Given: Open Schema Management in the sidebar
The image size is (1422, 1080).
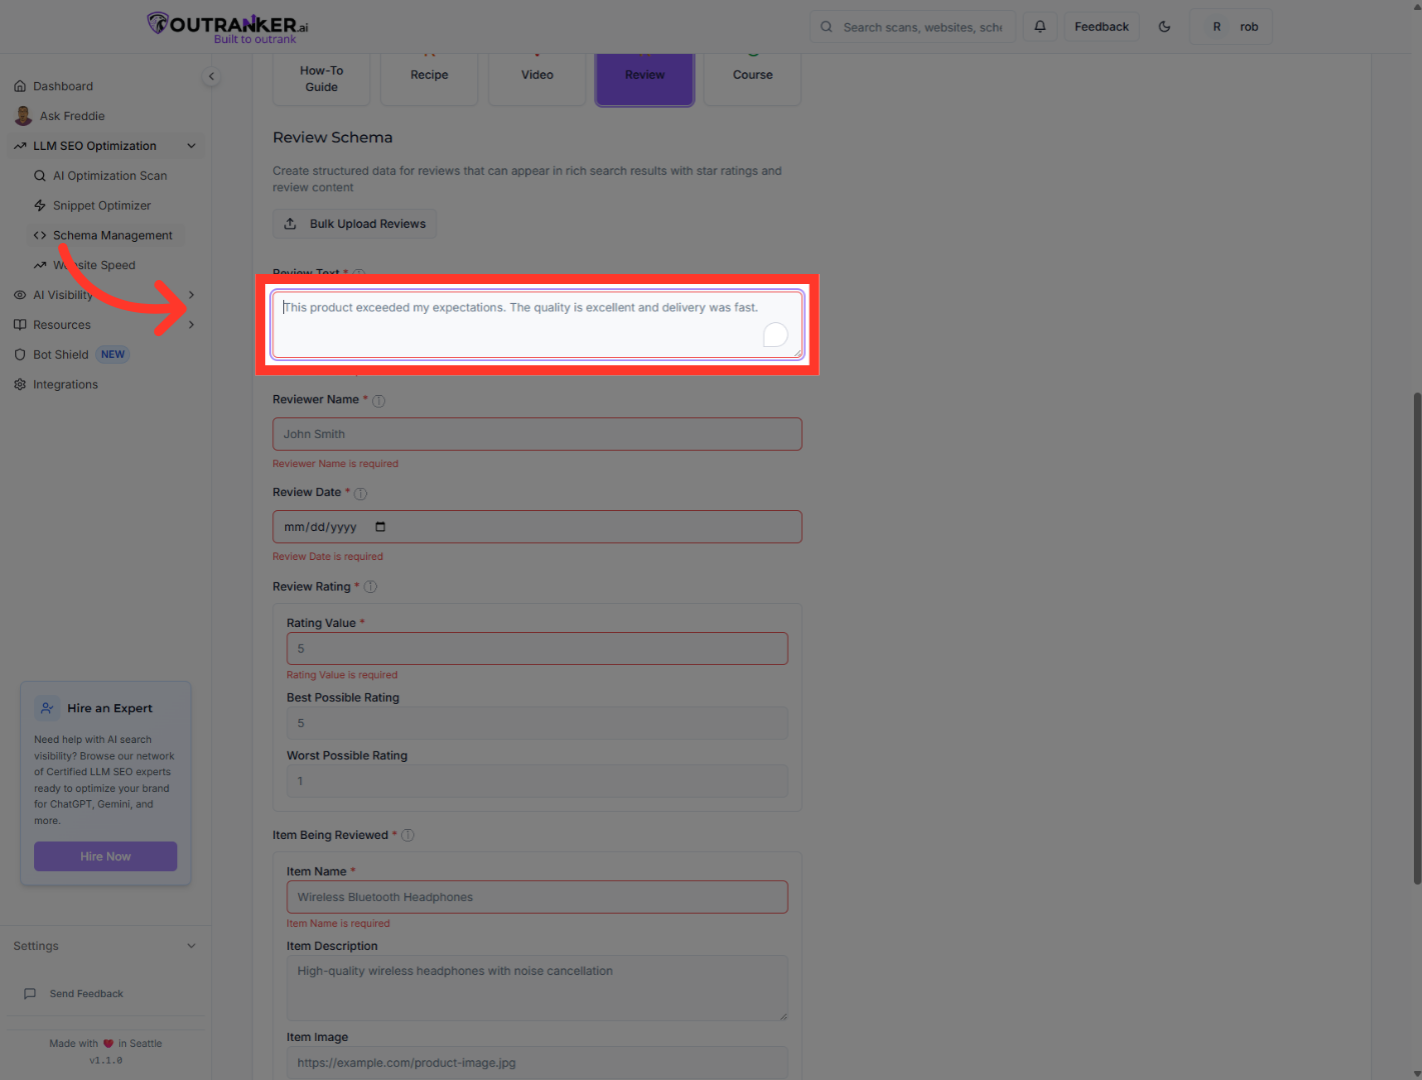Looking at the screenshot, I should [106, 235].
